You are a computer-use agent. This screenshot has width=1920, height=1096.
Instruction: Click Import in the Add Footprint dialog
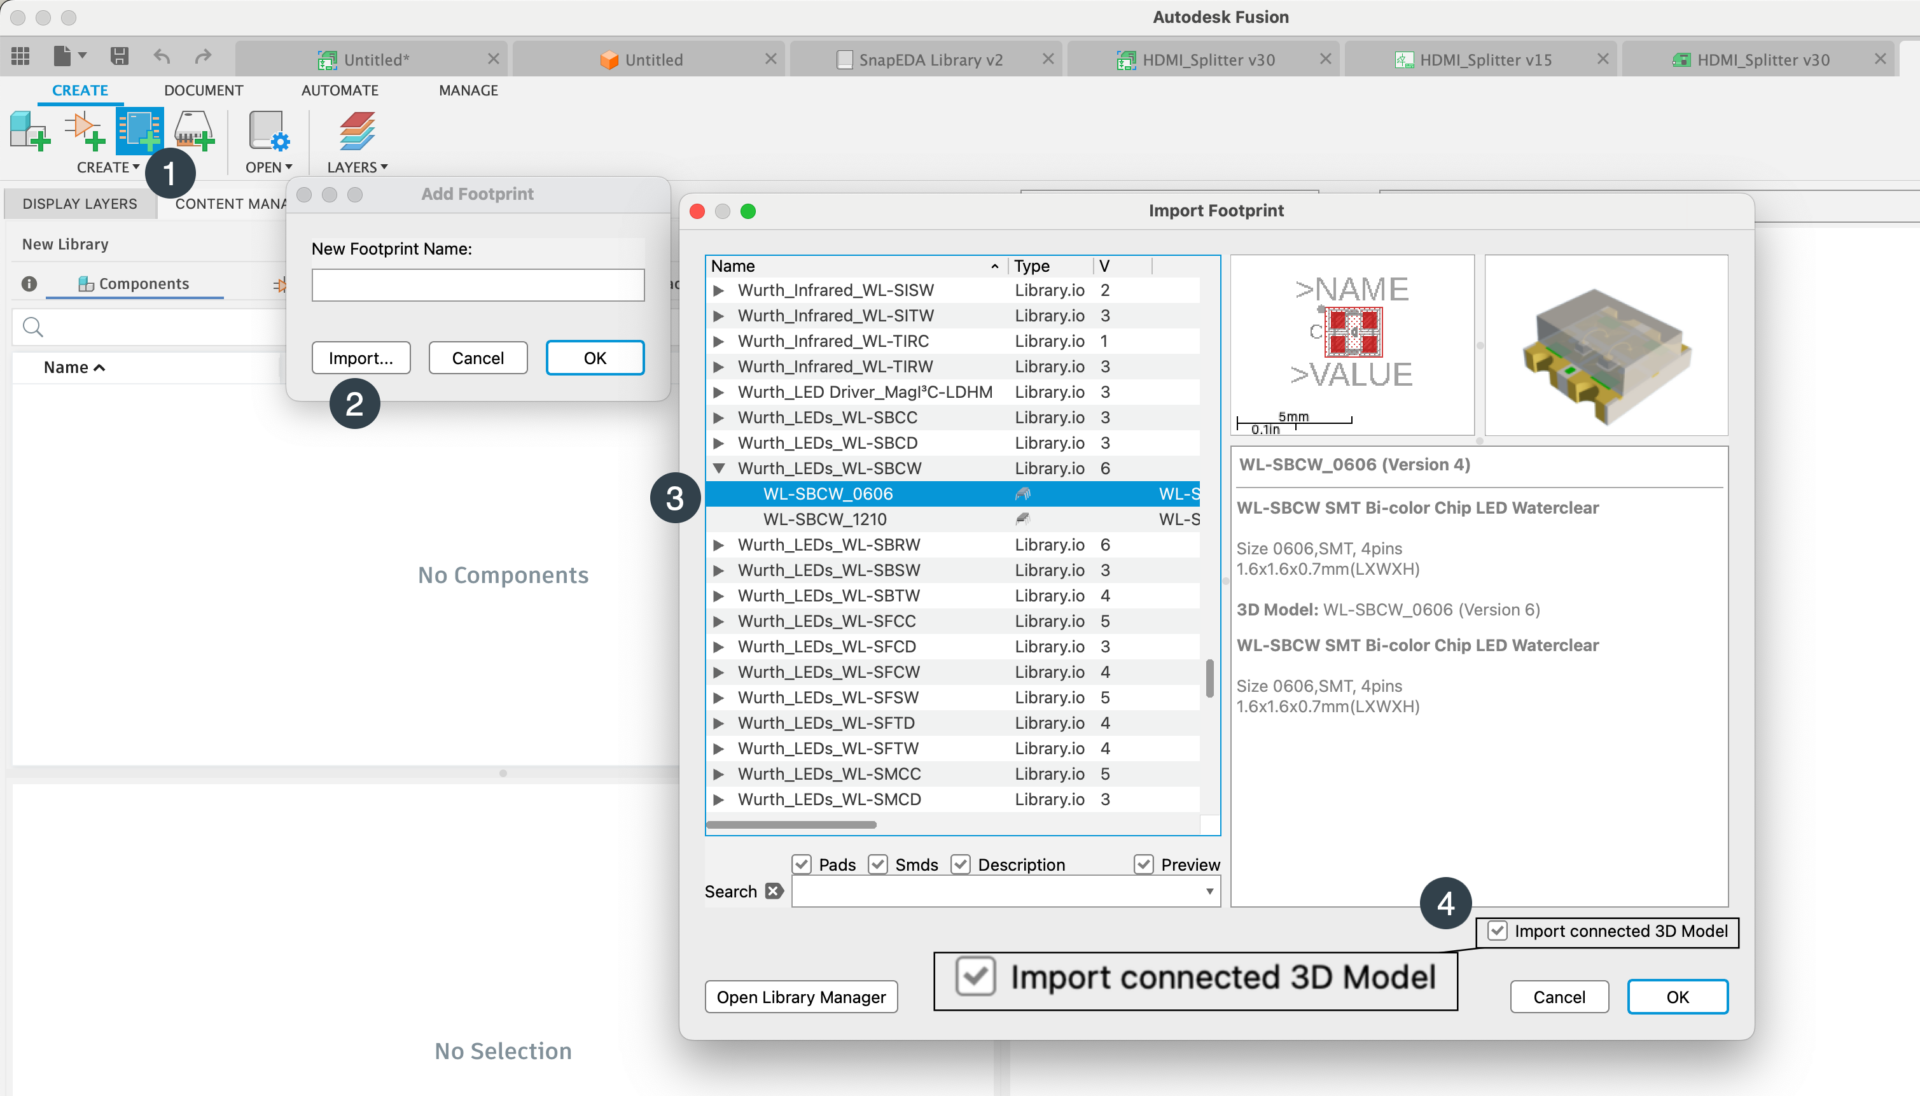click(x=361, y=357)
